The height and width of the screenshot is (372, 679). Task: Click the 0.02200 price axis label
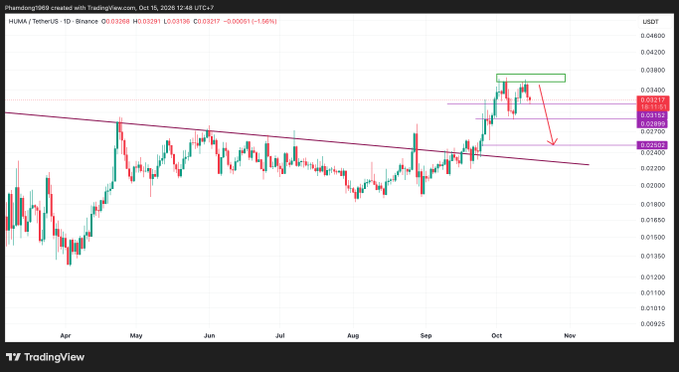click(x=653, y=168)
